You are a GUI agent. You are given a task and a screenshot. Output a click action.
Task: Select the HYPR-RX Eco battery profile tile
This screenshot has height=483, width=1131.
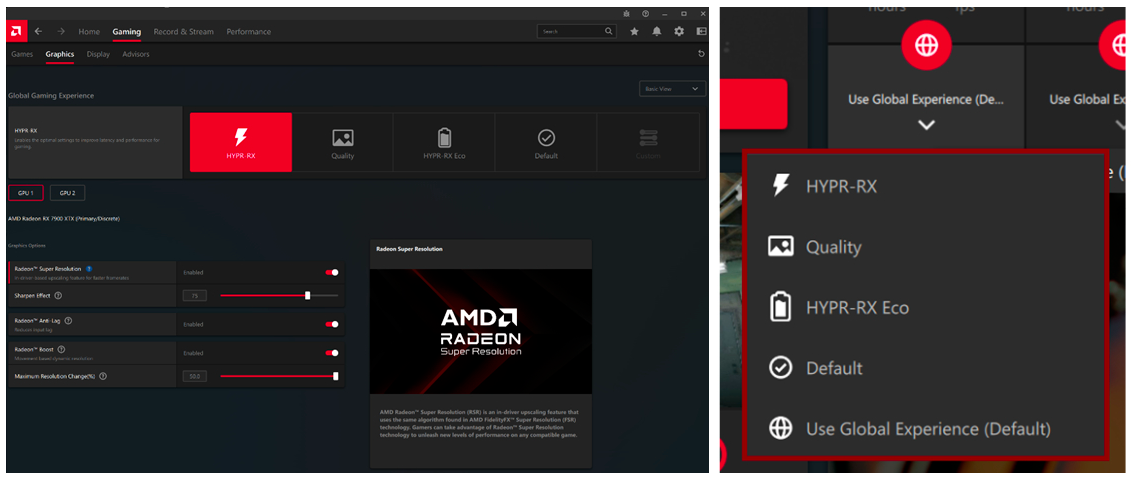point(444,142)
